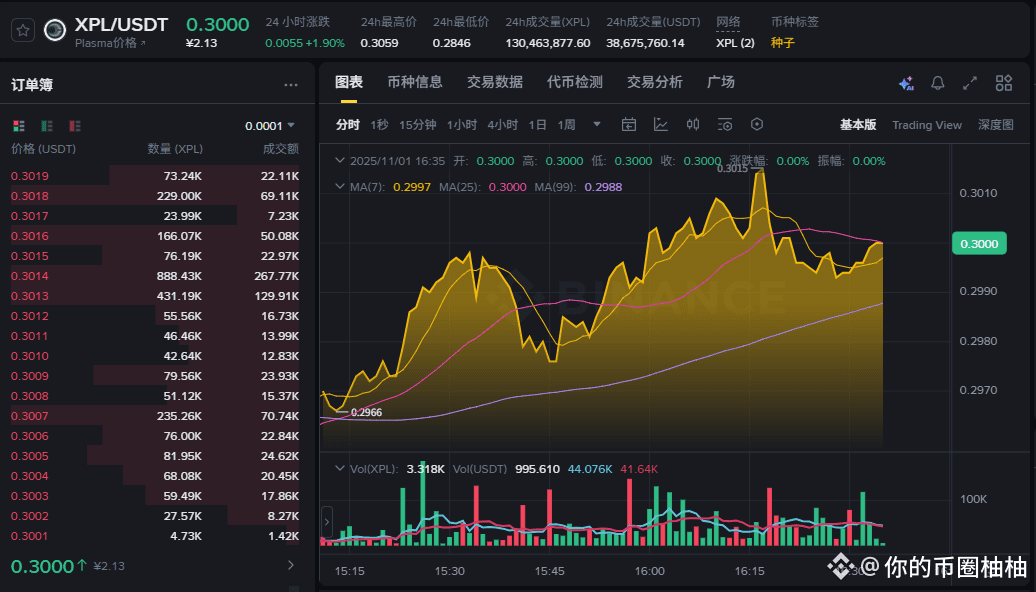Viewport: 1036px width, 592px height.
Task: Show sell orders only (red icon)
Action: click(x=75, y=126)
